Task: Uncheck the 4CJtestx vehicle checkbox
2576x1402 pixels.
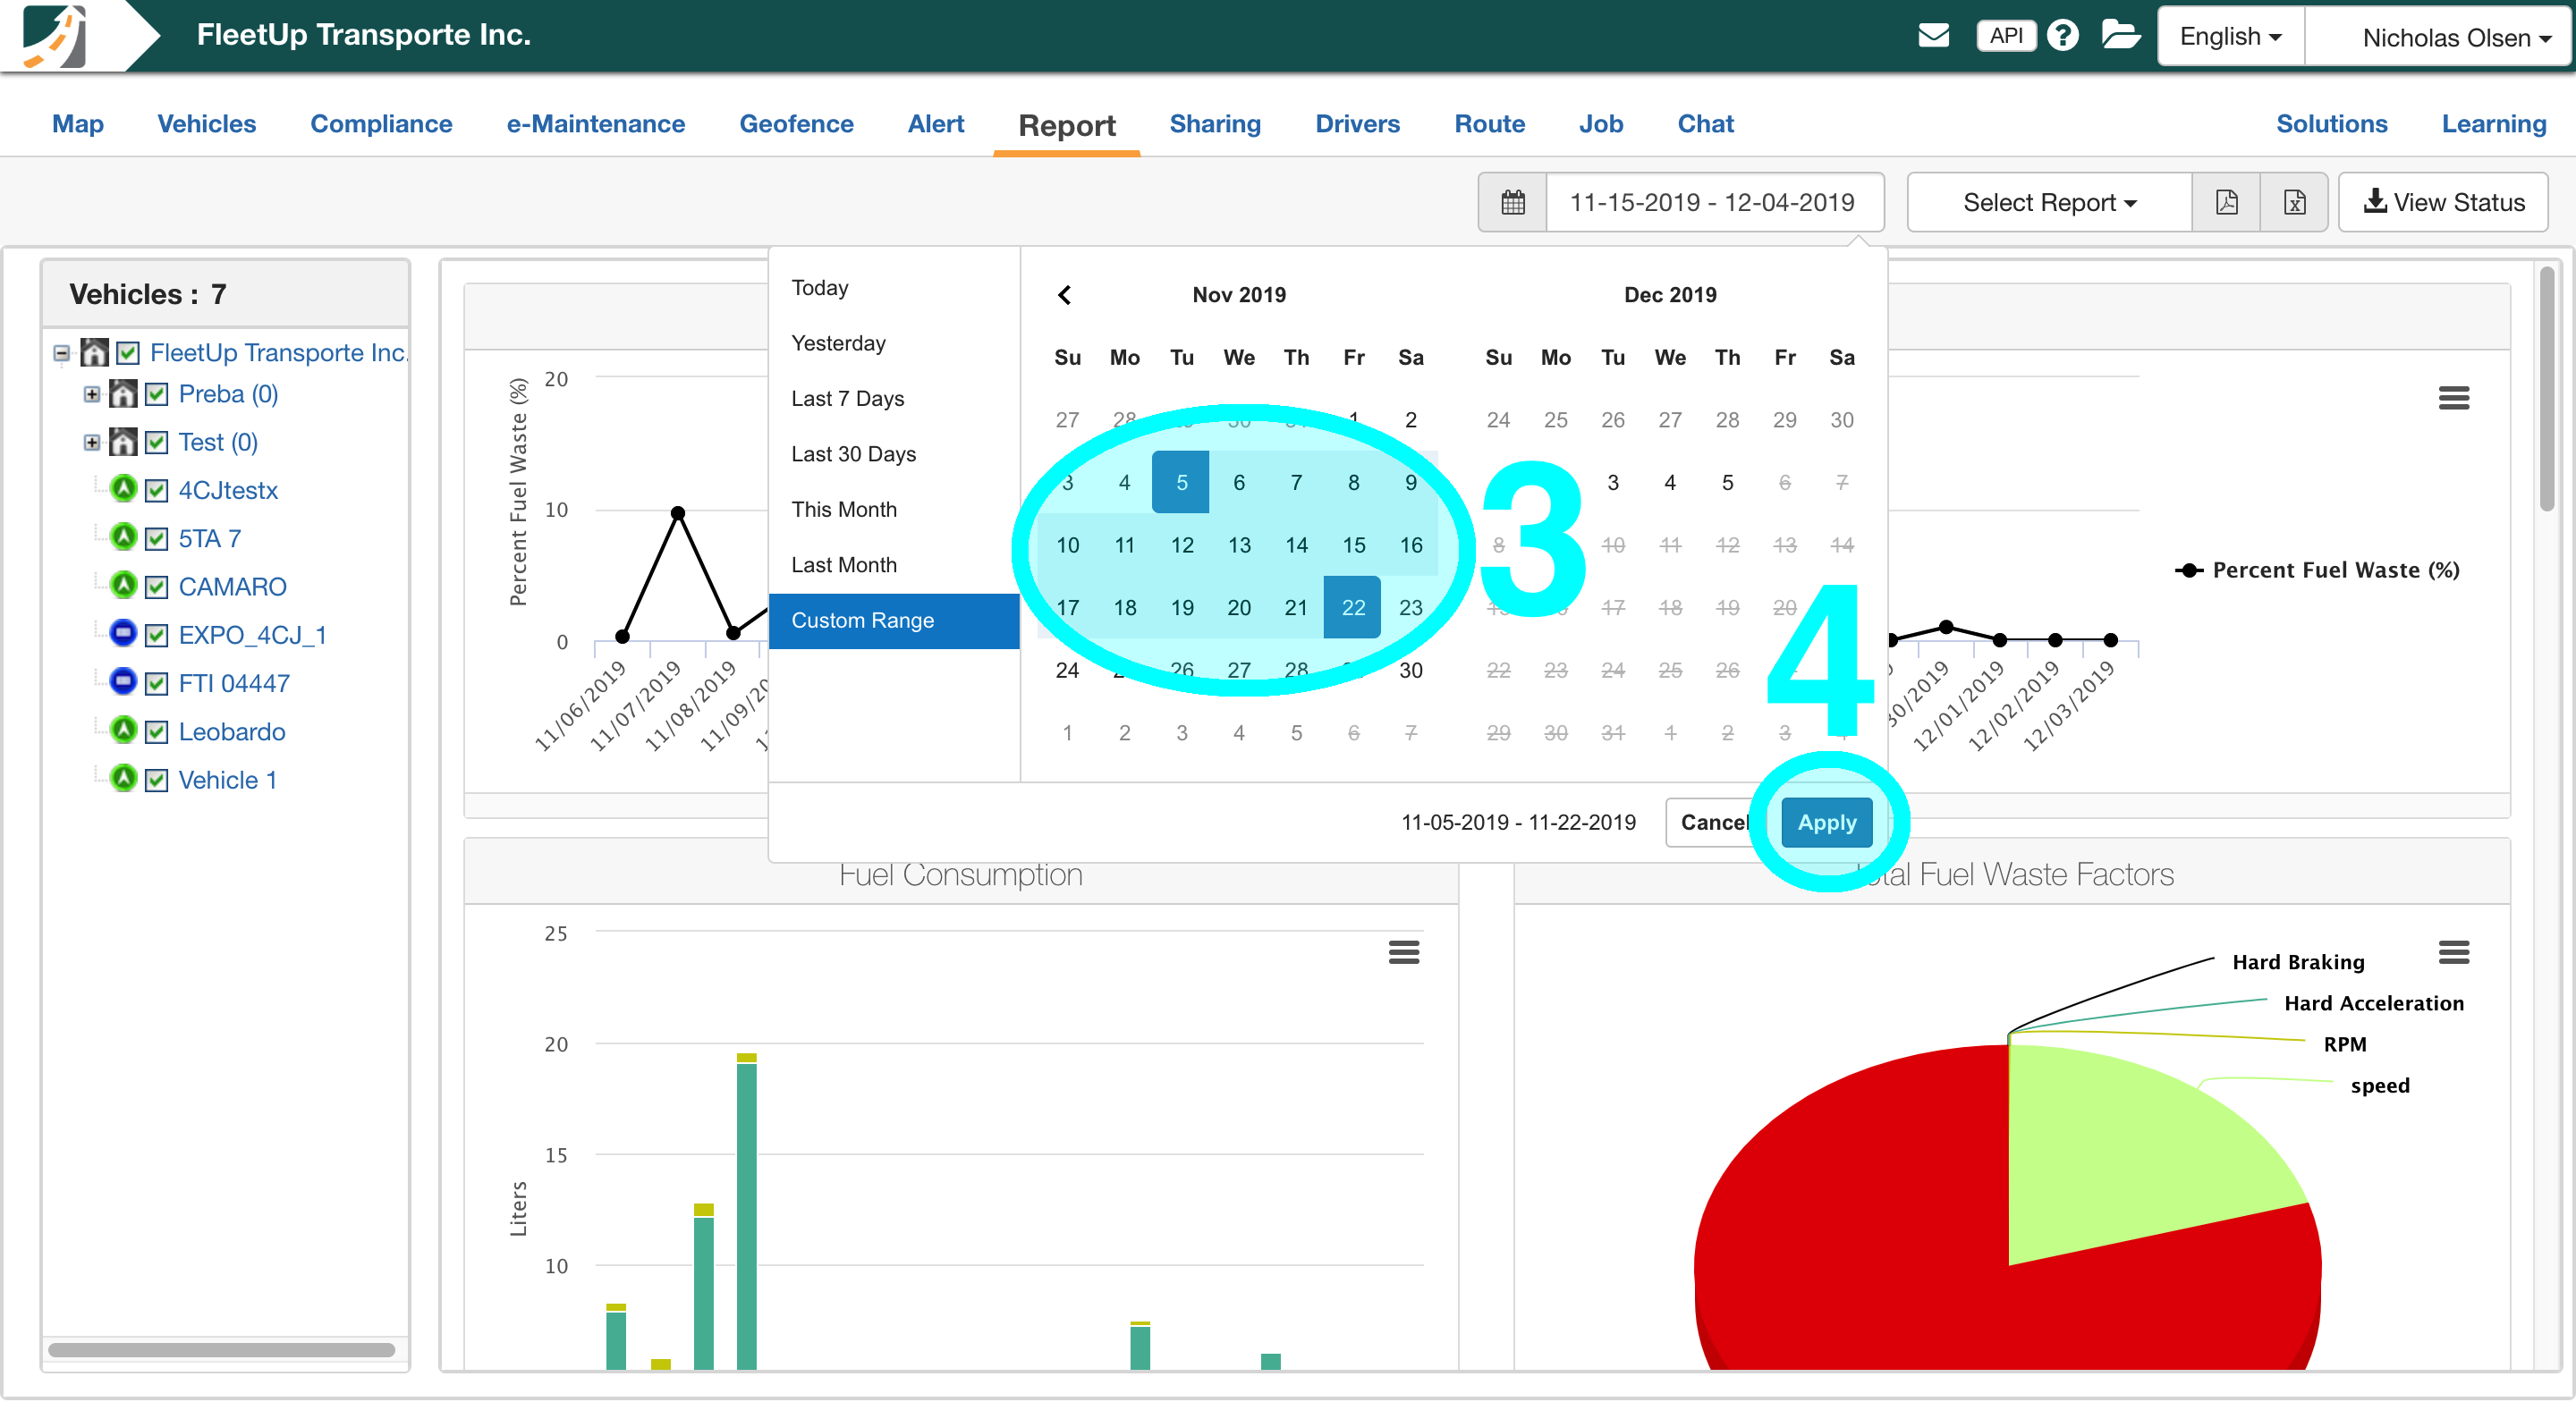Action: pyautogui.click(x=156, y=491)
